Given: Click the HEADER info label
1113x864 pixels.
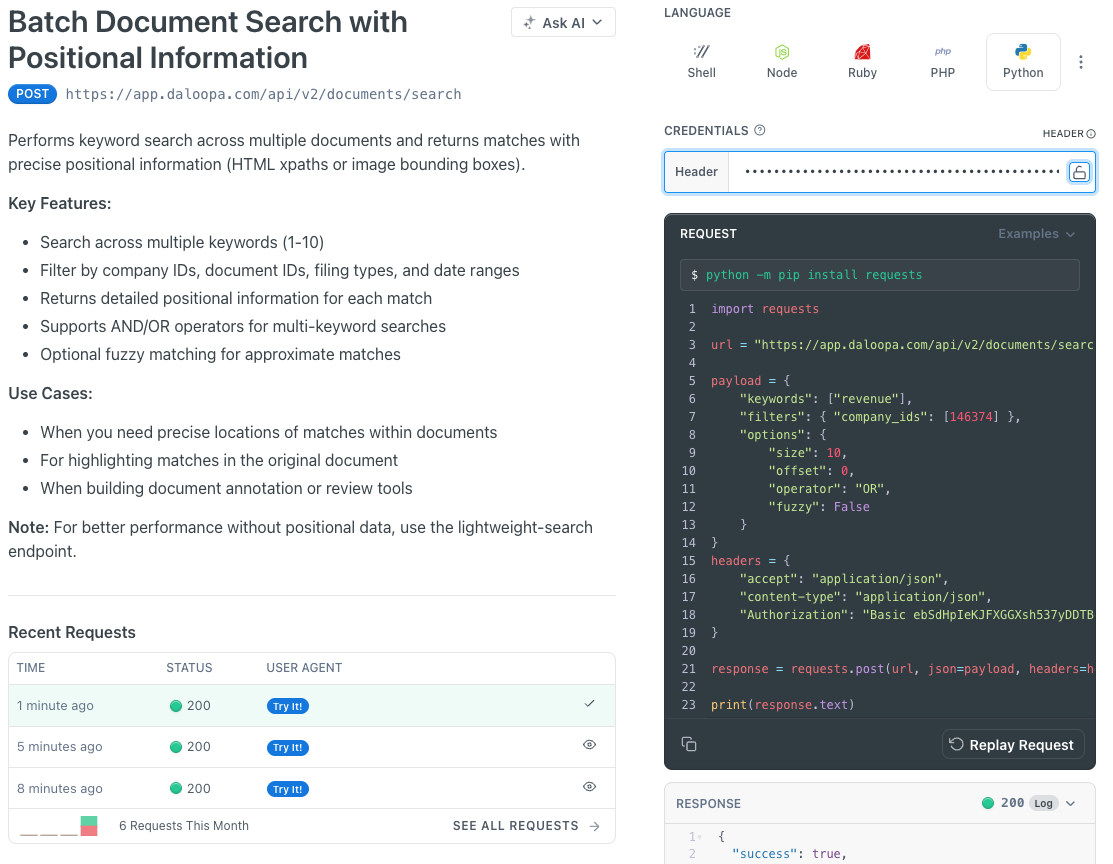Looking at the screenshot, I should point(1068,134).
